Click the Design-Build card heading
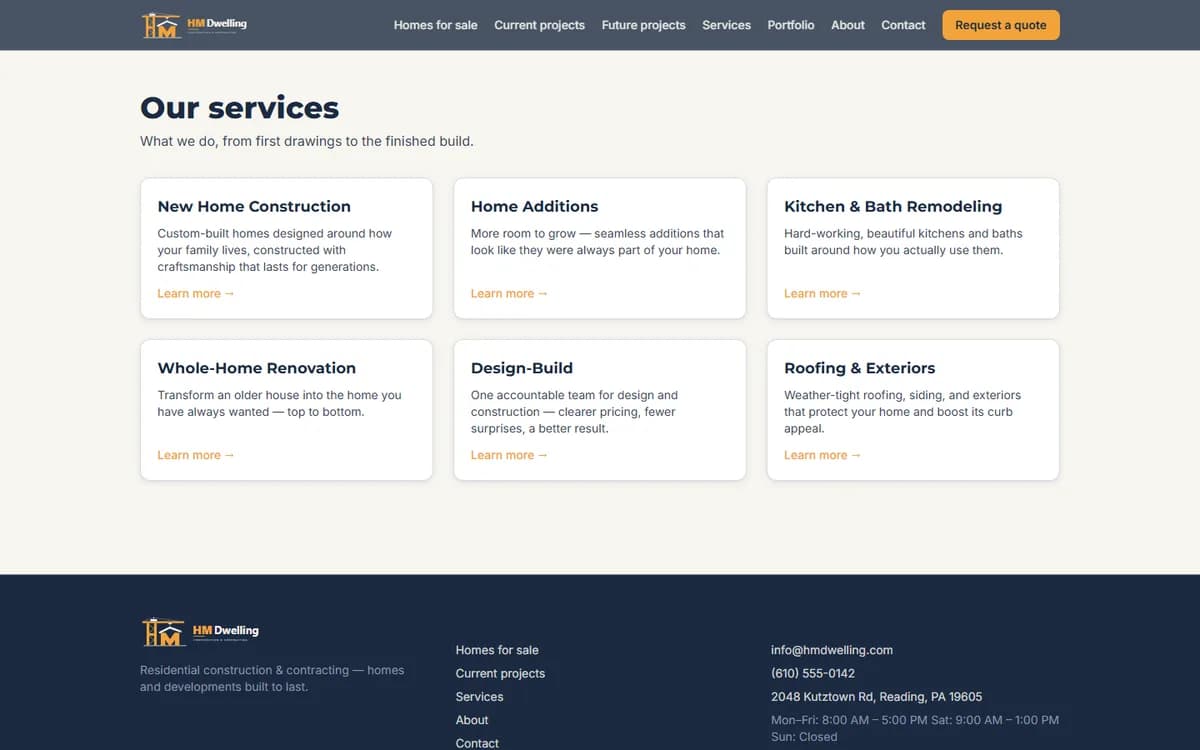Viewport: 1200px width, 750px height. [521, 368]
